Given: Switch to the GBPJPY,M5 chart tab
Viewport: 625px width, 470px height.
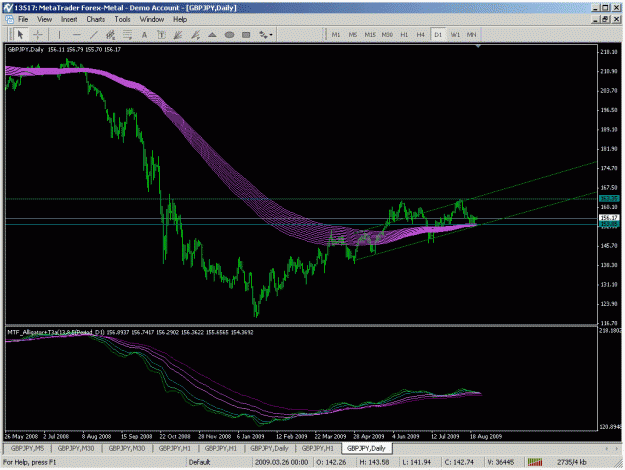Looking at the screenshot, I should click(x=28, y=448).
